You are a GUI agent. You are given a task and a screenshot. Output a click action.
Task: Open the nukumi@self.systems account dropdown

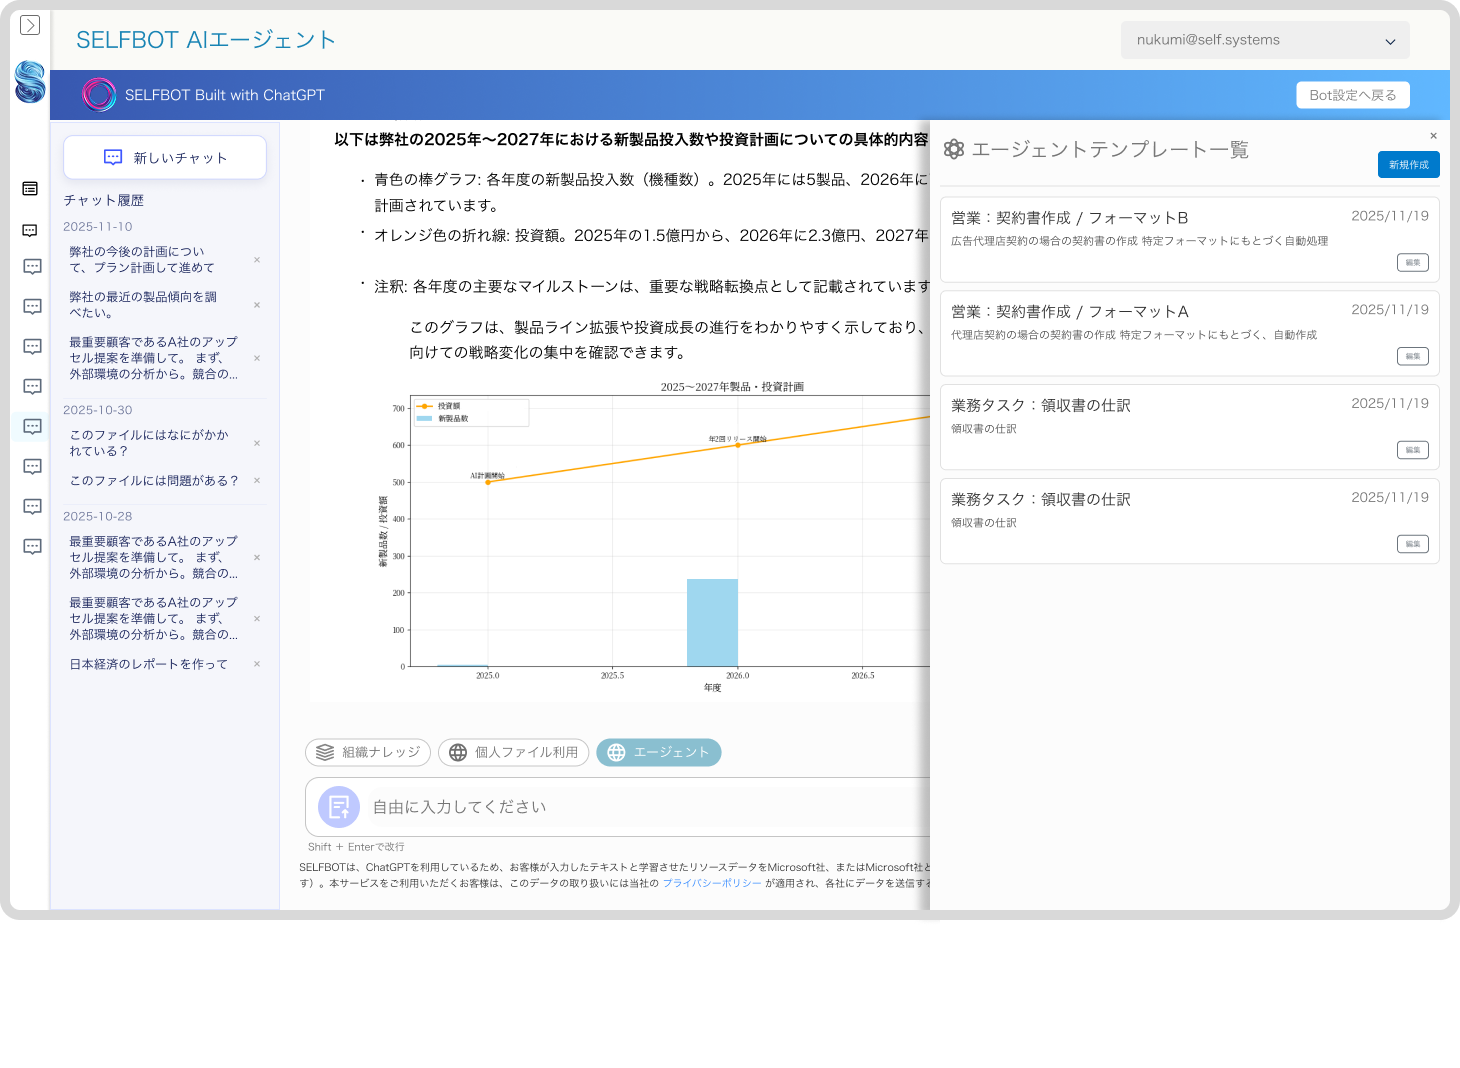click(1264, 40)
